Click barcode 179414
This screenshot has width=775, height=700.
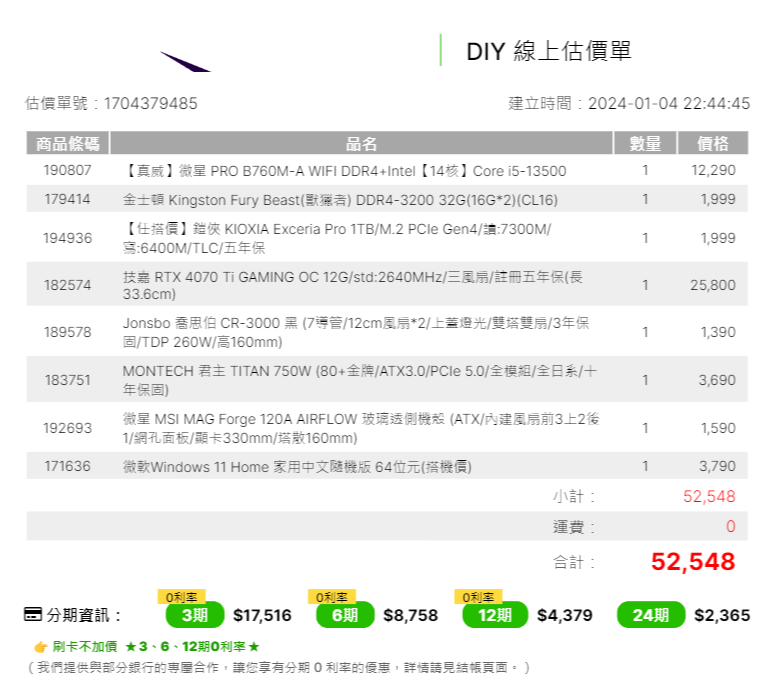click(67, 199)
